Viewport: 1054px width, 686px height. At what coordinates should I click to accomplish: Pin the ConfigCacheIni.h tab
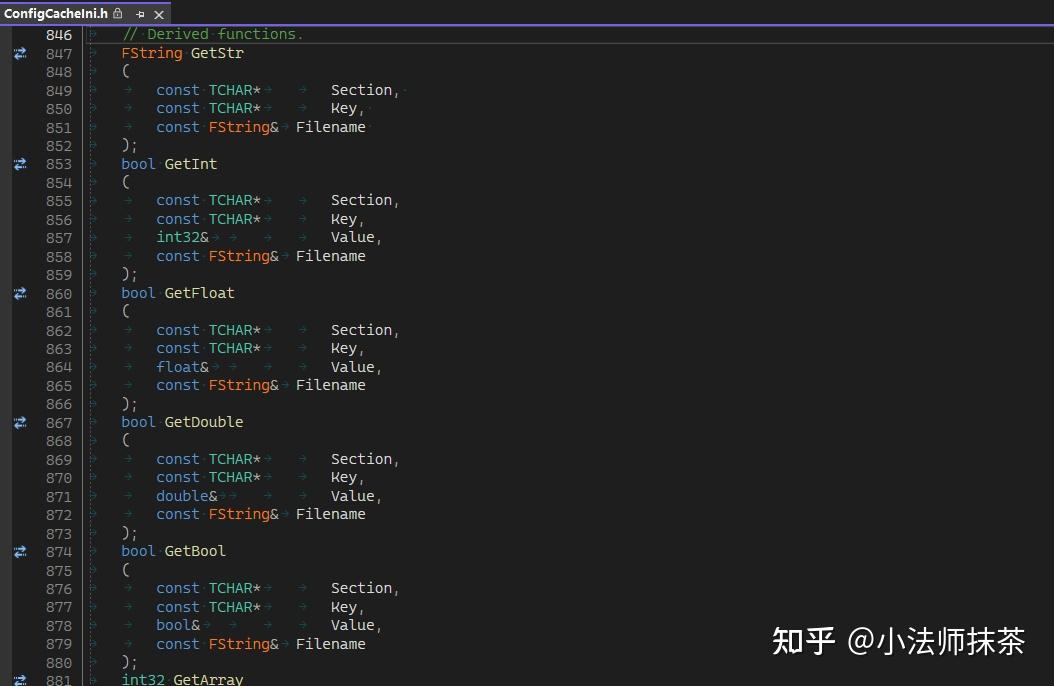140,14
